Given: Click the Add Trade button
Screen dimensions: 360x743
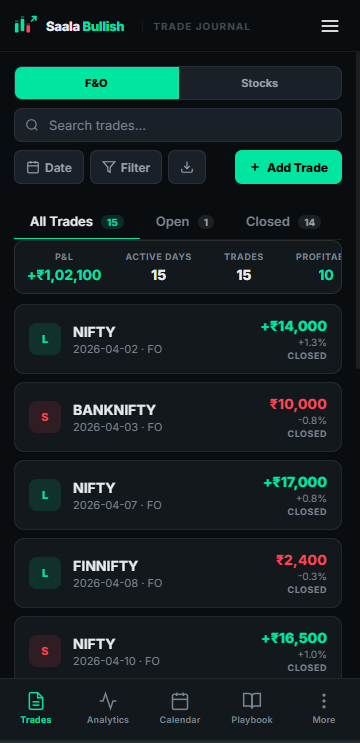Looking at the screenshot, I should (x=288, y=167).
